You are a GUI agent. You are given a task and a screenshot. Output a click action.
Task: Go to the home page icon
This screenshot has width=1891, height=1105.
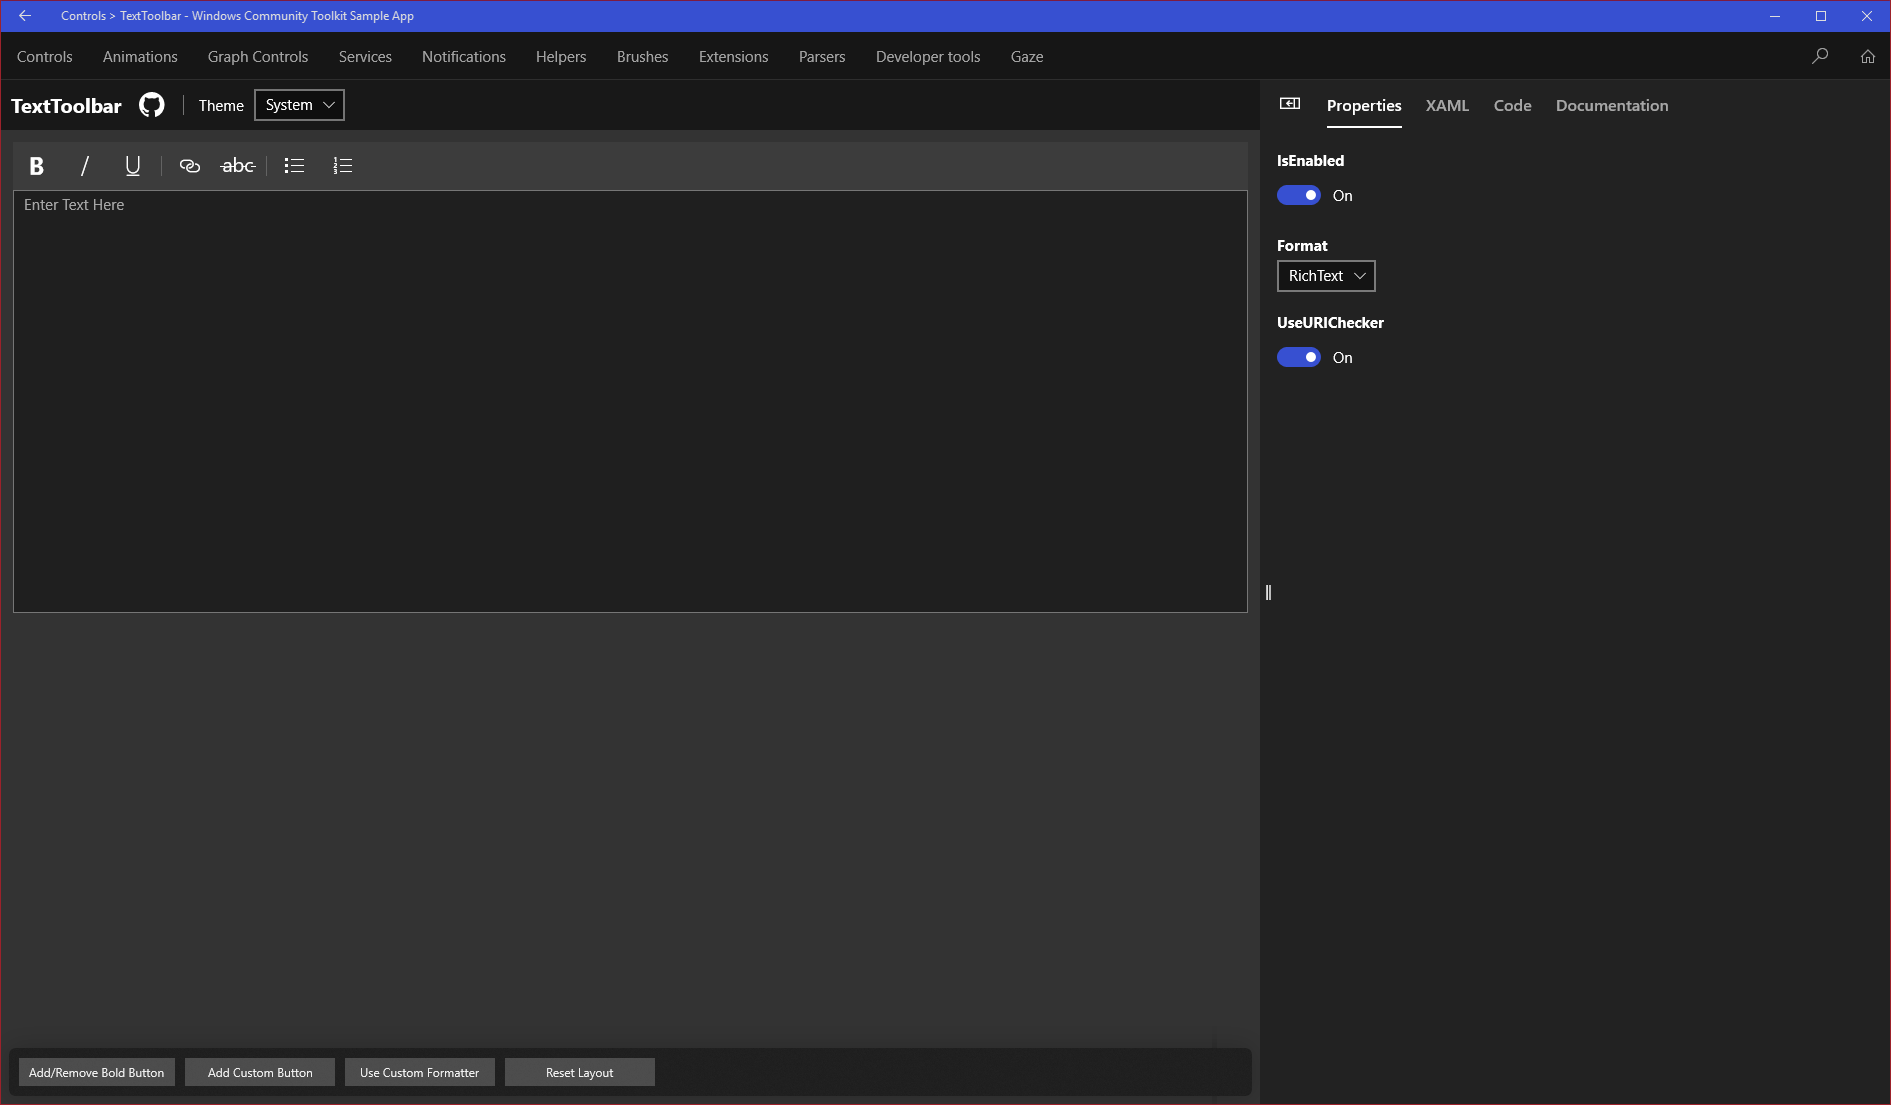point(1868,56)
